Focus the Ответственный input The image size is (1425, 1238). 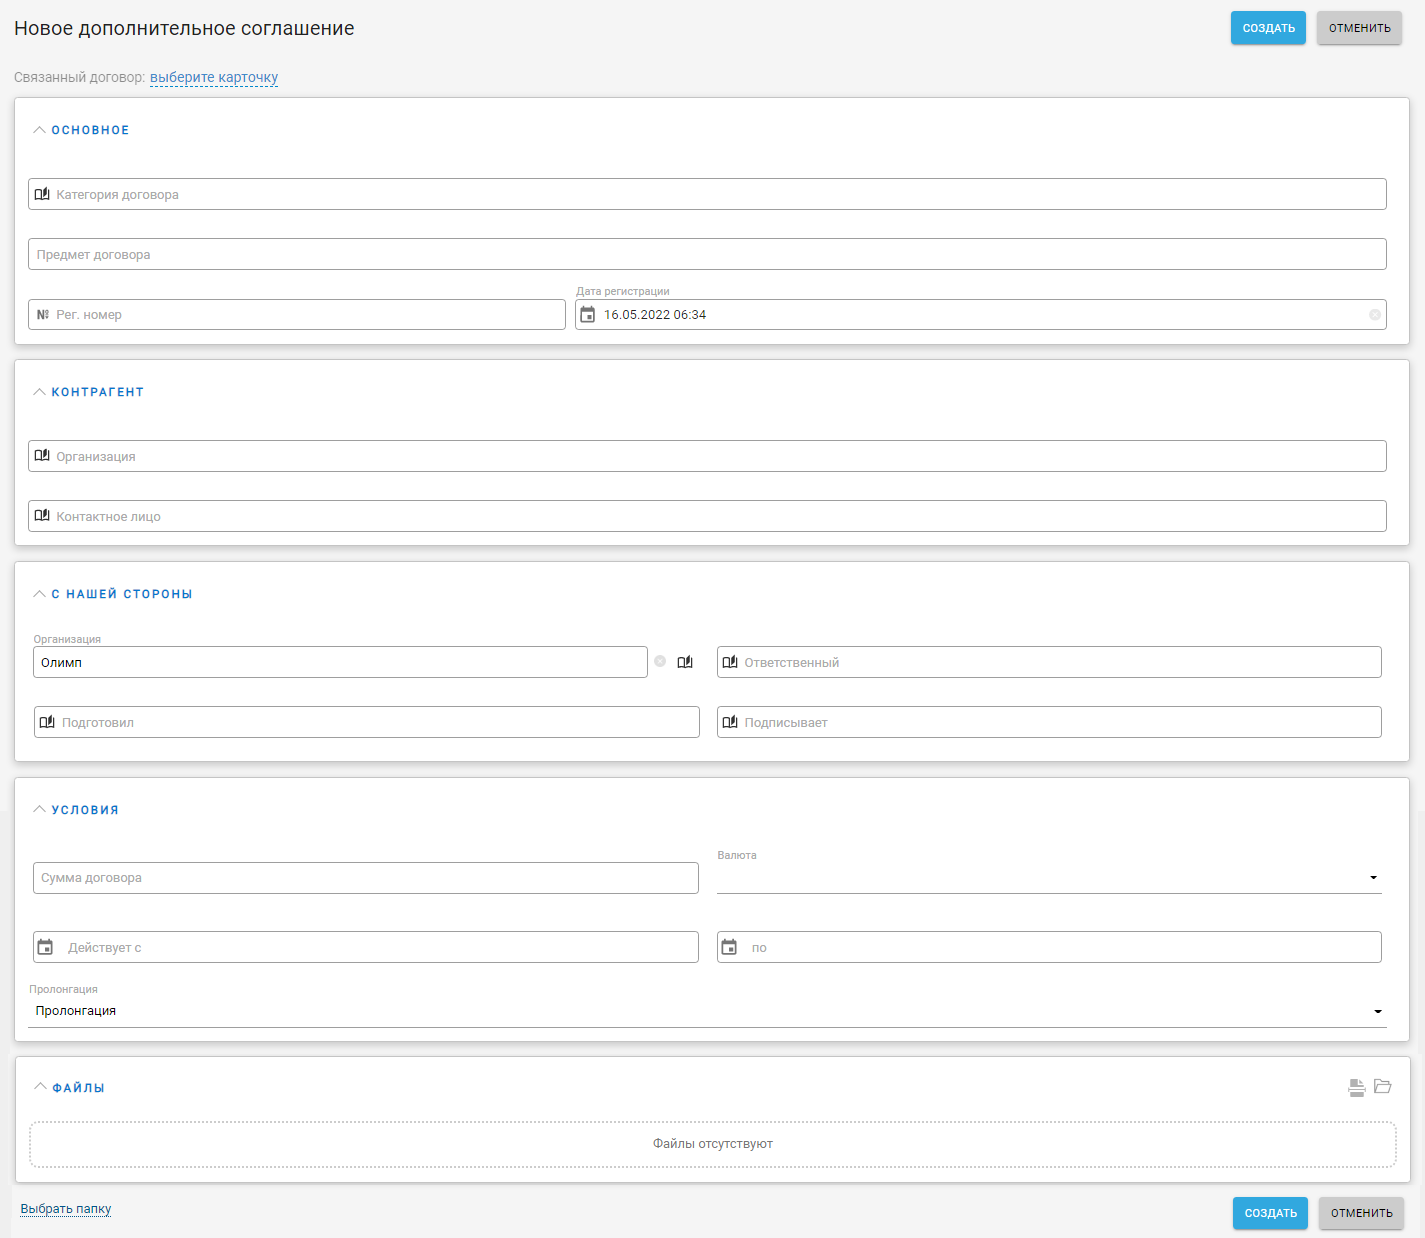point(1049,662)
